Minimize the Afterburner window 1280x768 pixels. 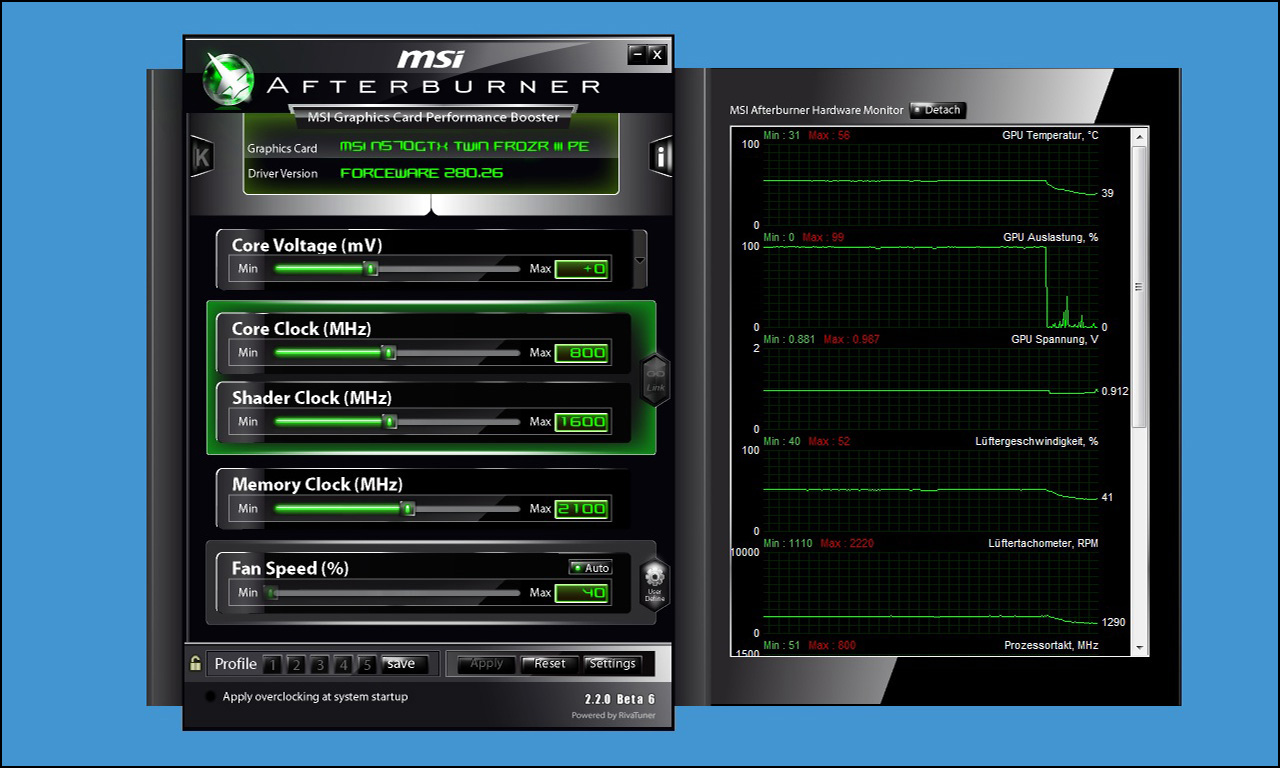pos(638,54)
